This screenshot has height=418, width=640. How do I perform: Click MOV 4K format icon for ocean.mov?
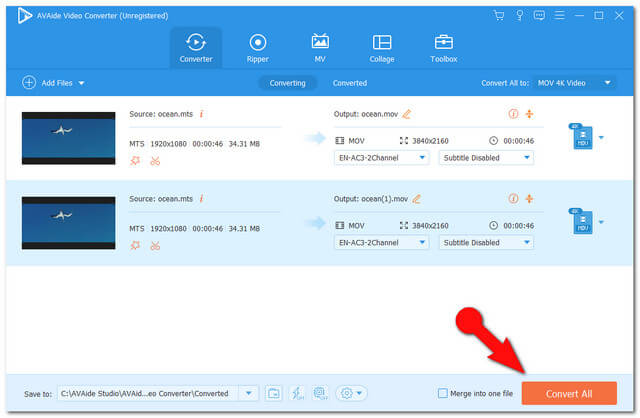pyautogui.click(x=581, y=137)
